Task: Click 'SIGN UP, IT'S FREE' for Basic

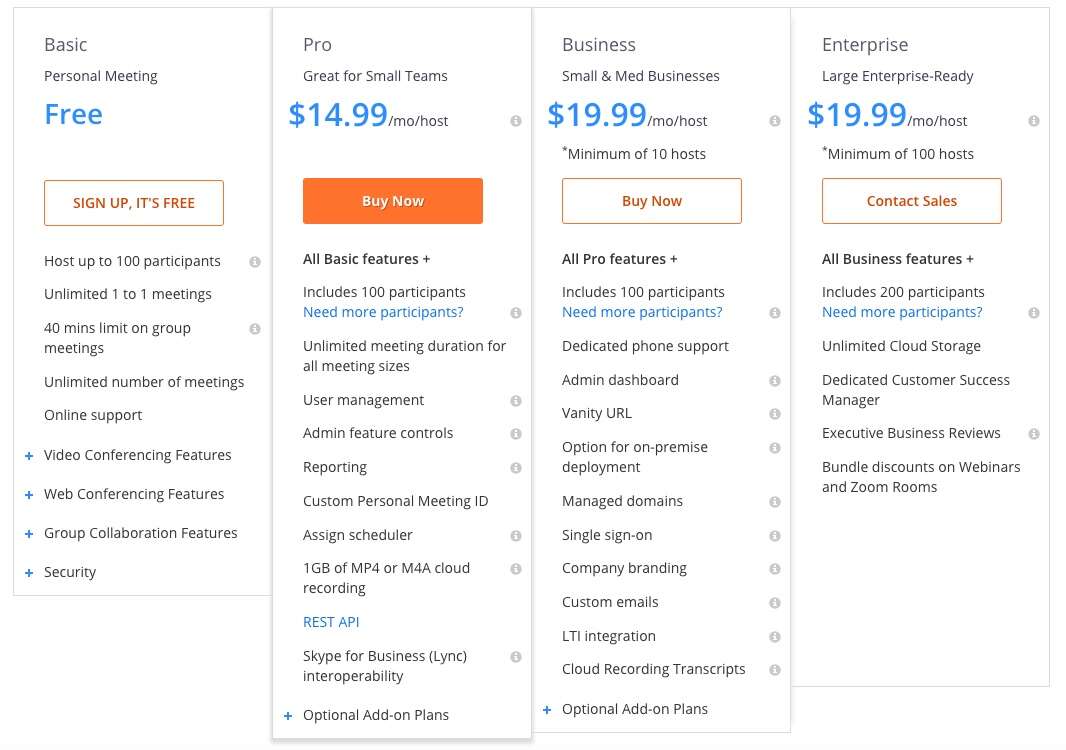Action: pos(133,202)
